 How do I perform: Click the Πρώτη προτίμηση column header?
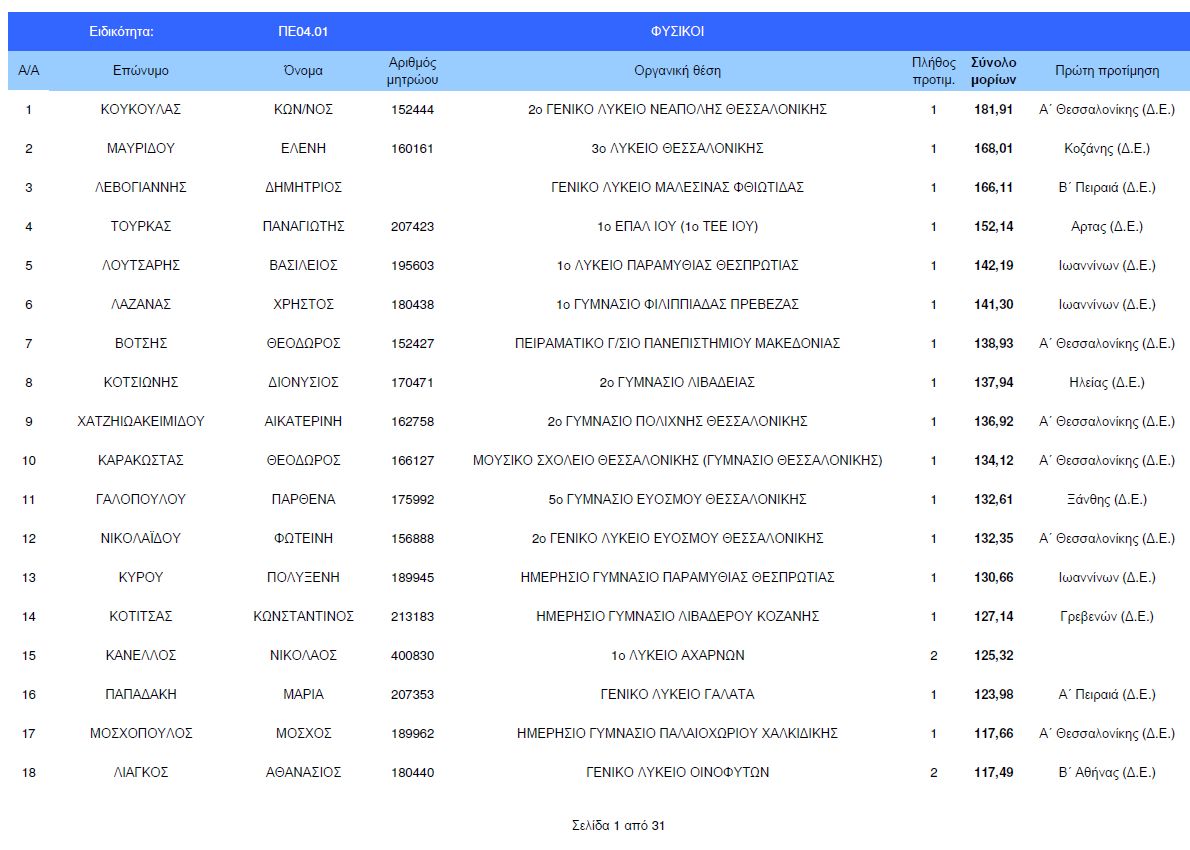pyautogui.click(x=1107, y=71)
